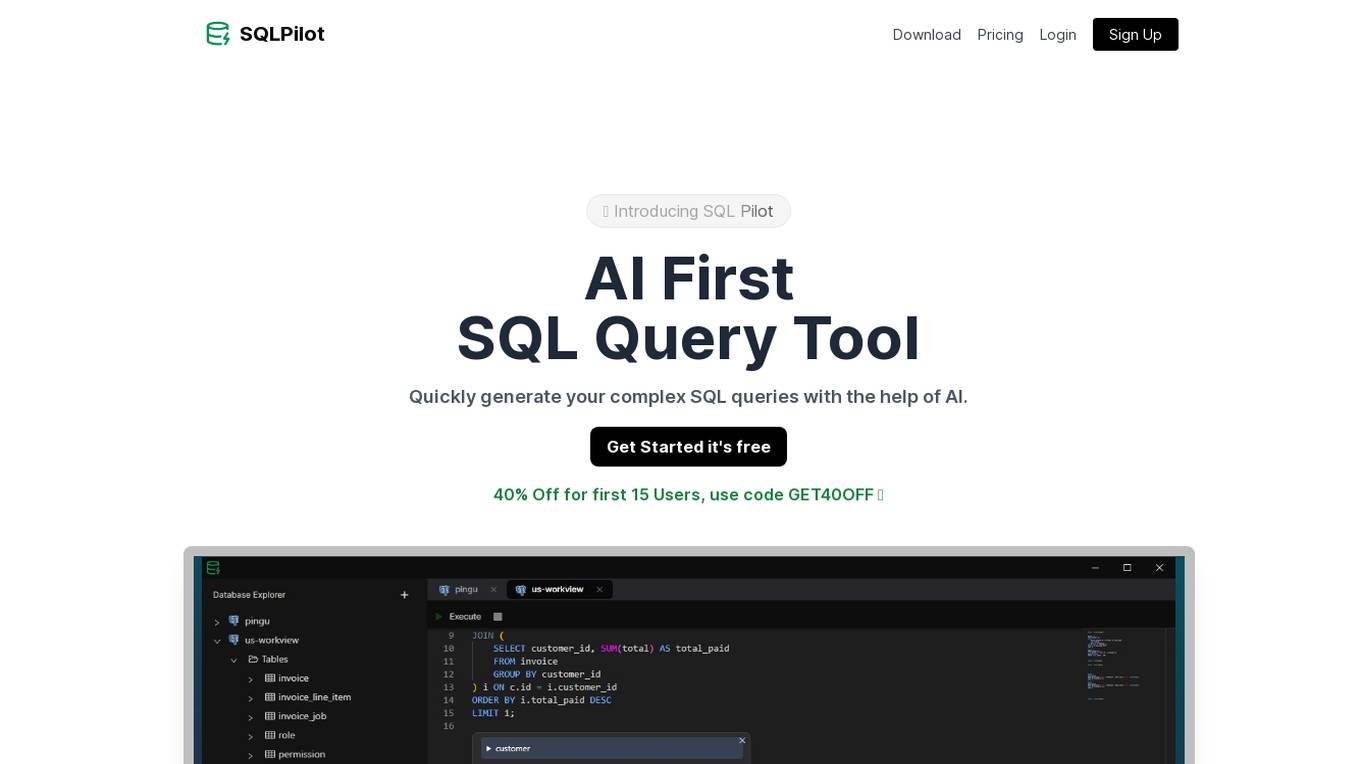Open the Pricing page
The width and height of the screenshot is (1360, 764).
point(1000,35)
